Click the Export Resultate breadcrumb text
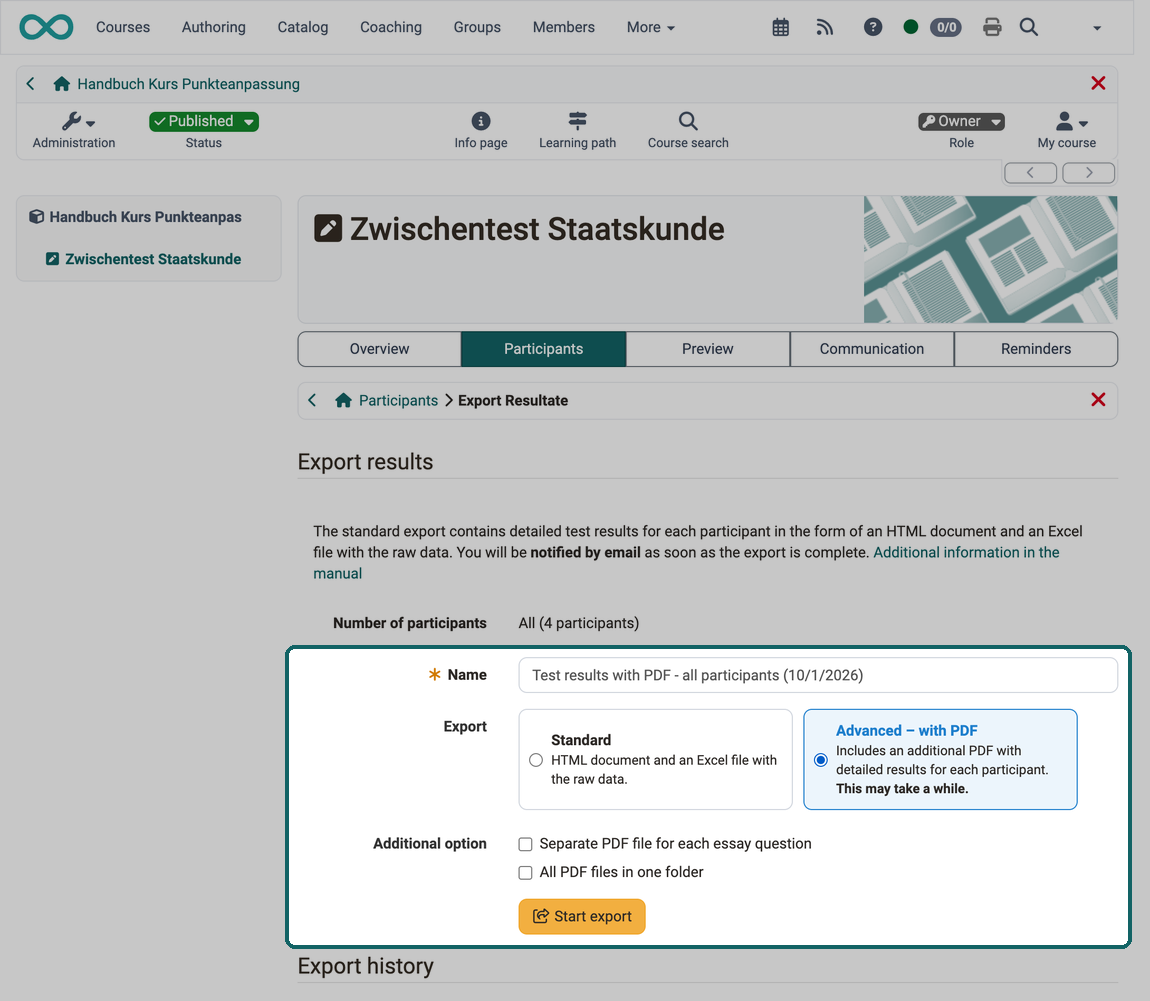This screenshot has width=1150, height=1001. click(513, 400)
